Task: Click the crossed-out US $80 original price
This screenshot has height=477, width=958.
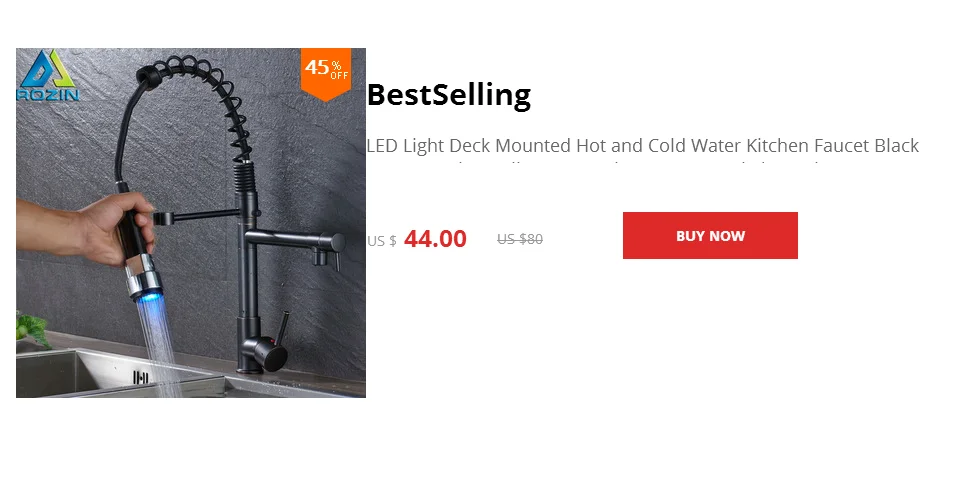Action: click(520, 239)
